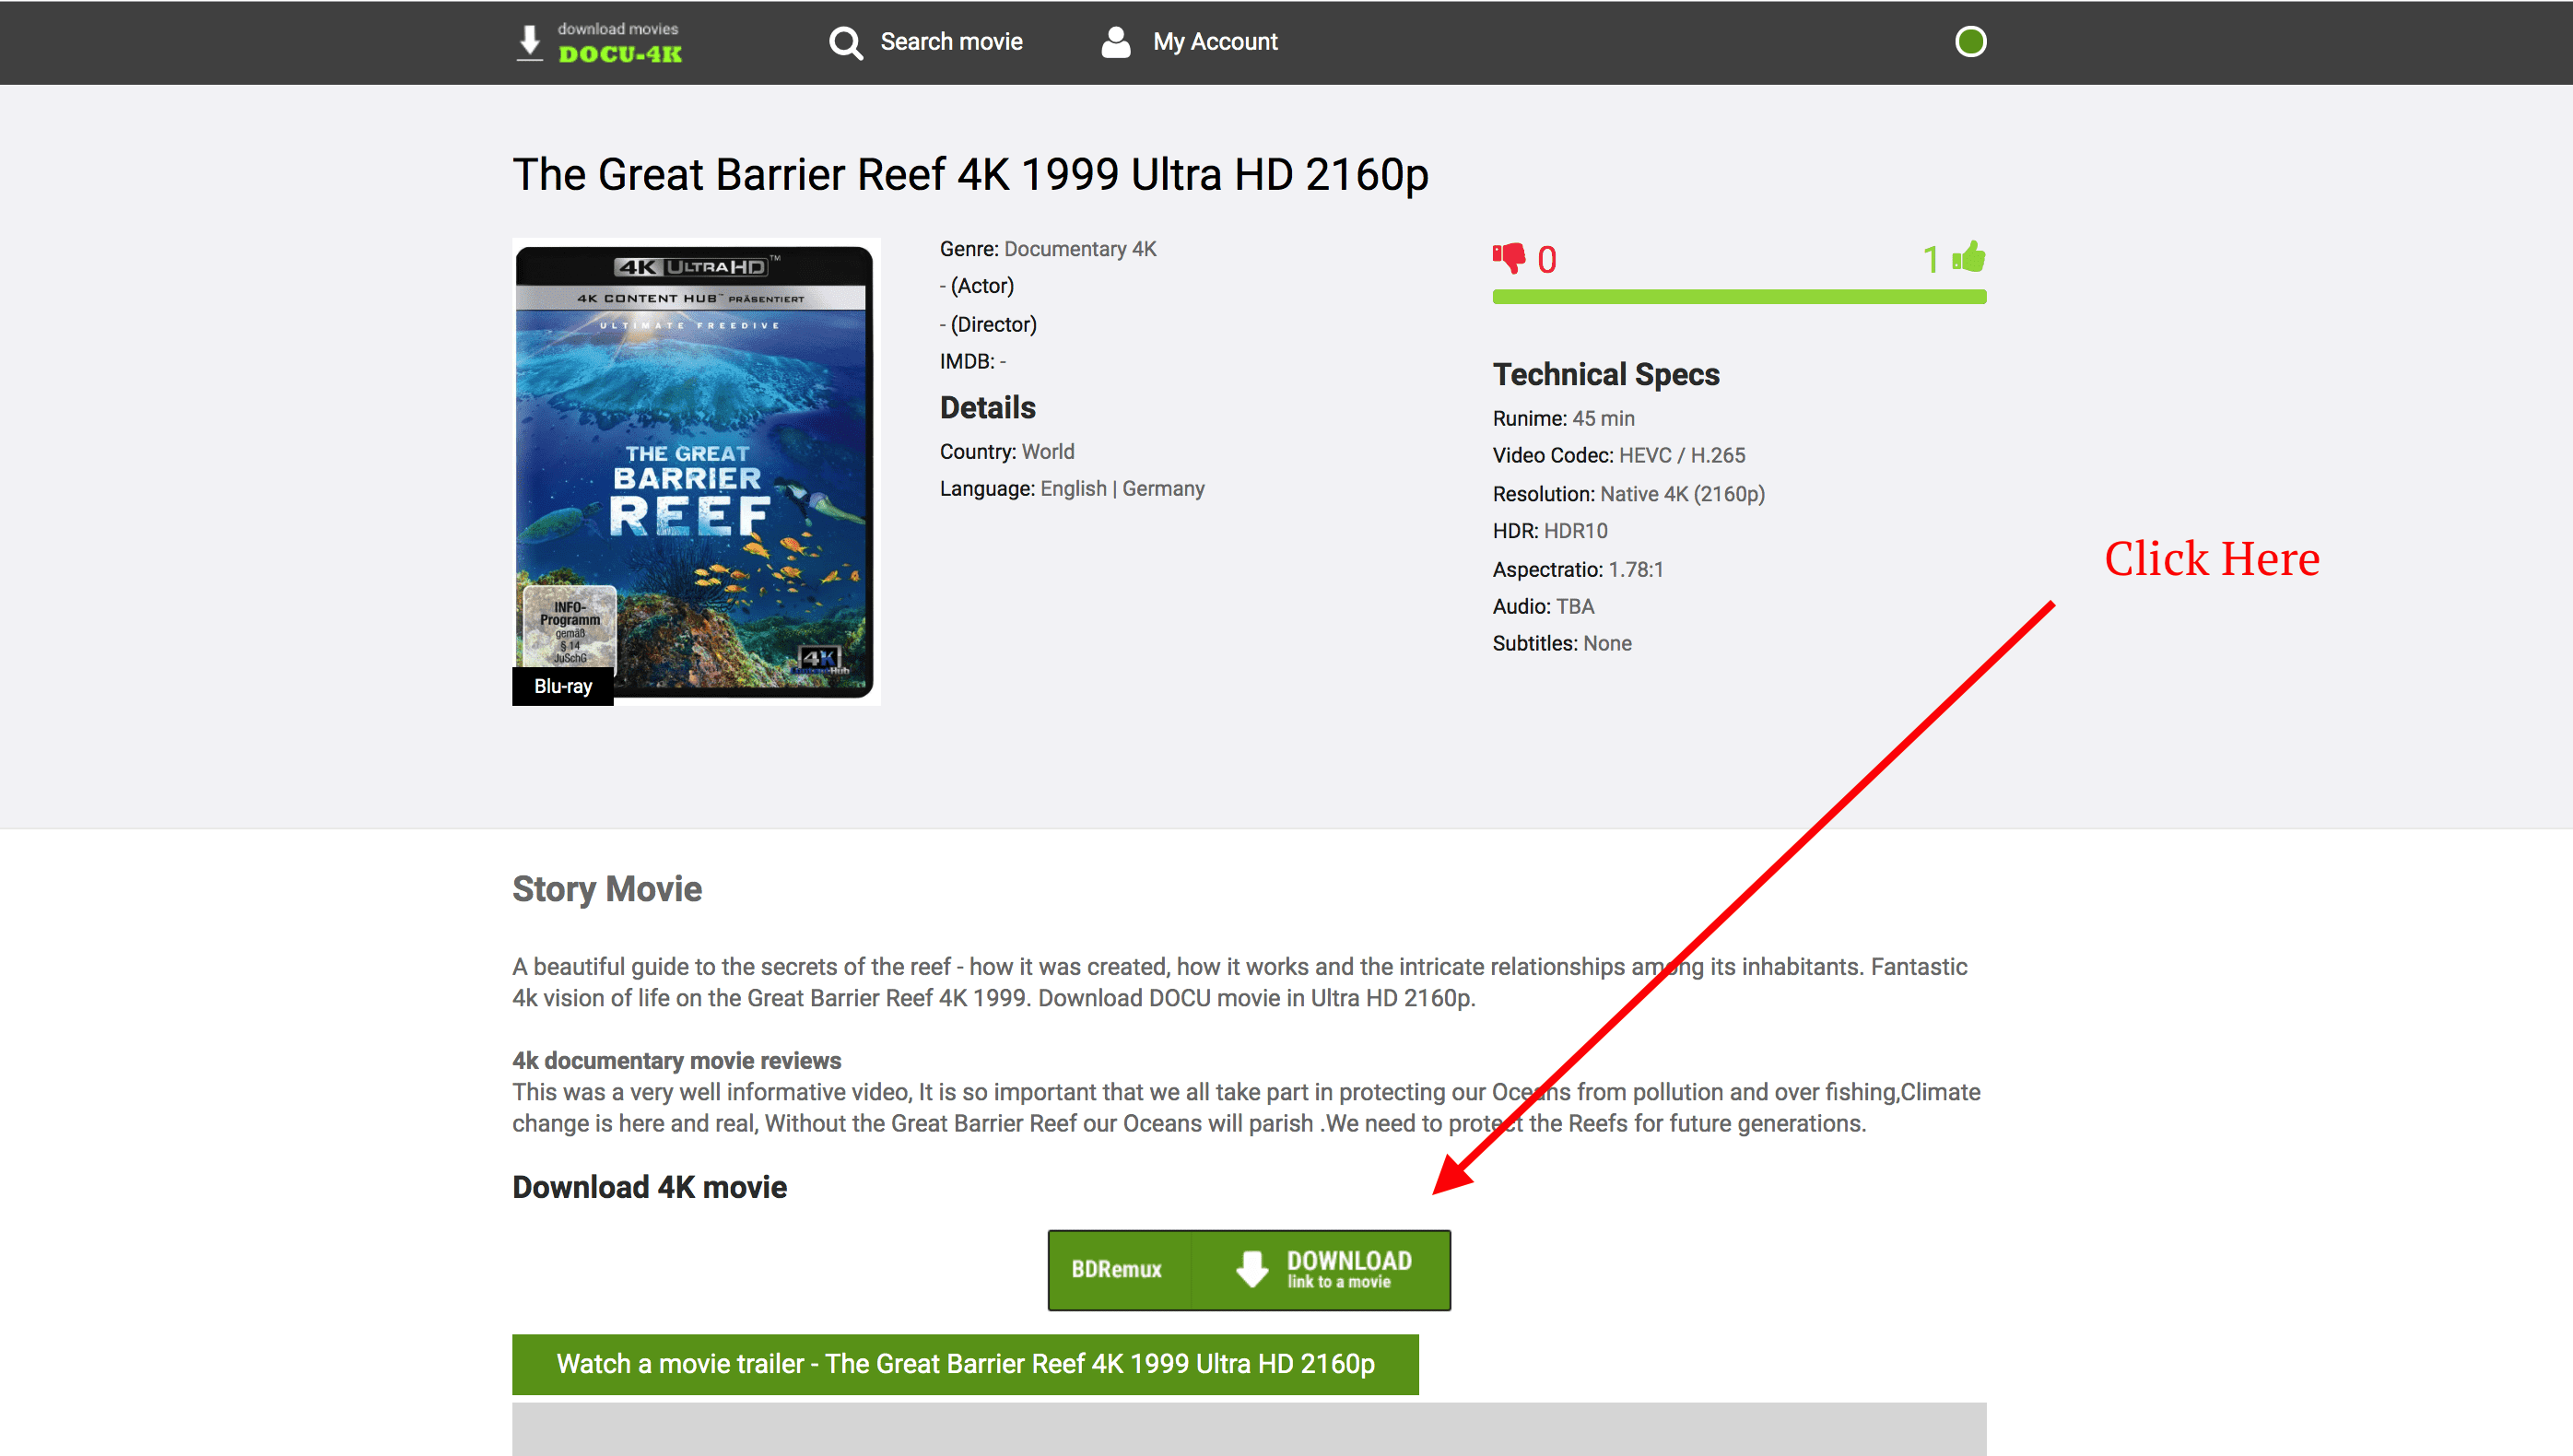Viewport: 2573px width, 1456px height.
Task: Click the Download 4K movie heading
Action: point(649,1187)
